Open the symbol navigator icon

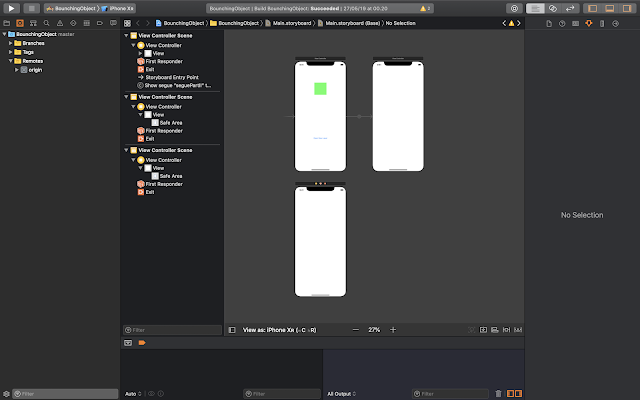(33, 23)
